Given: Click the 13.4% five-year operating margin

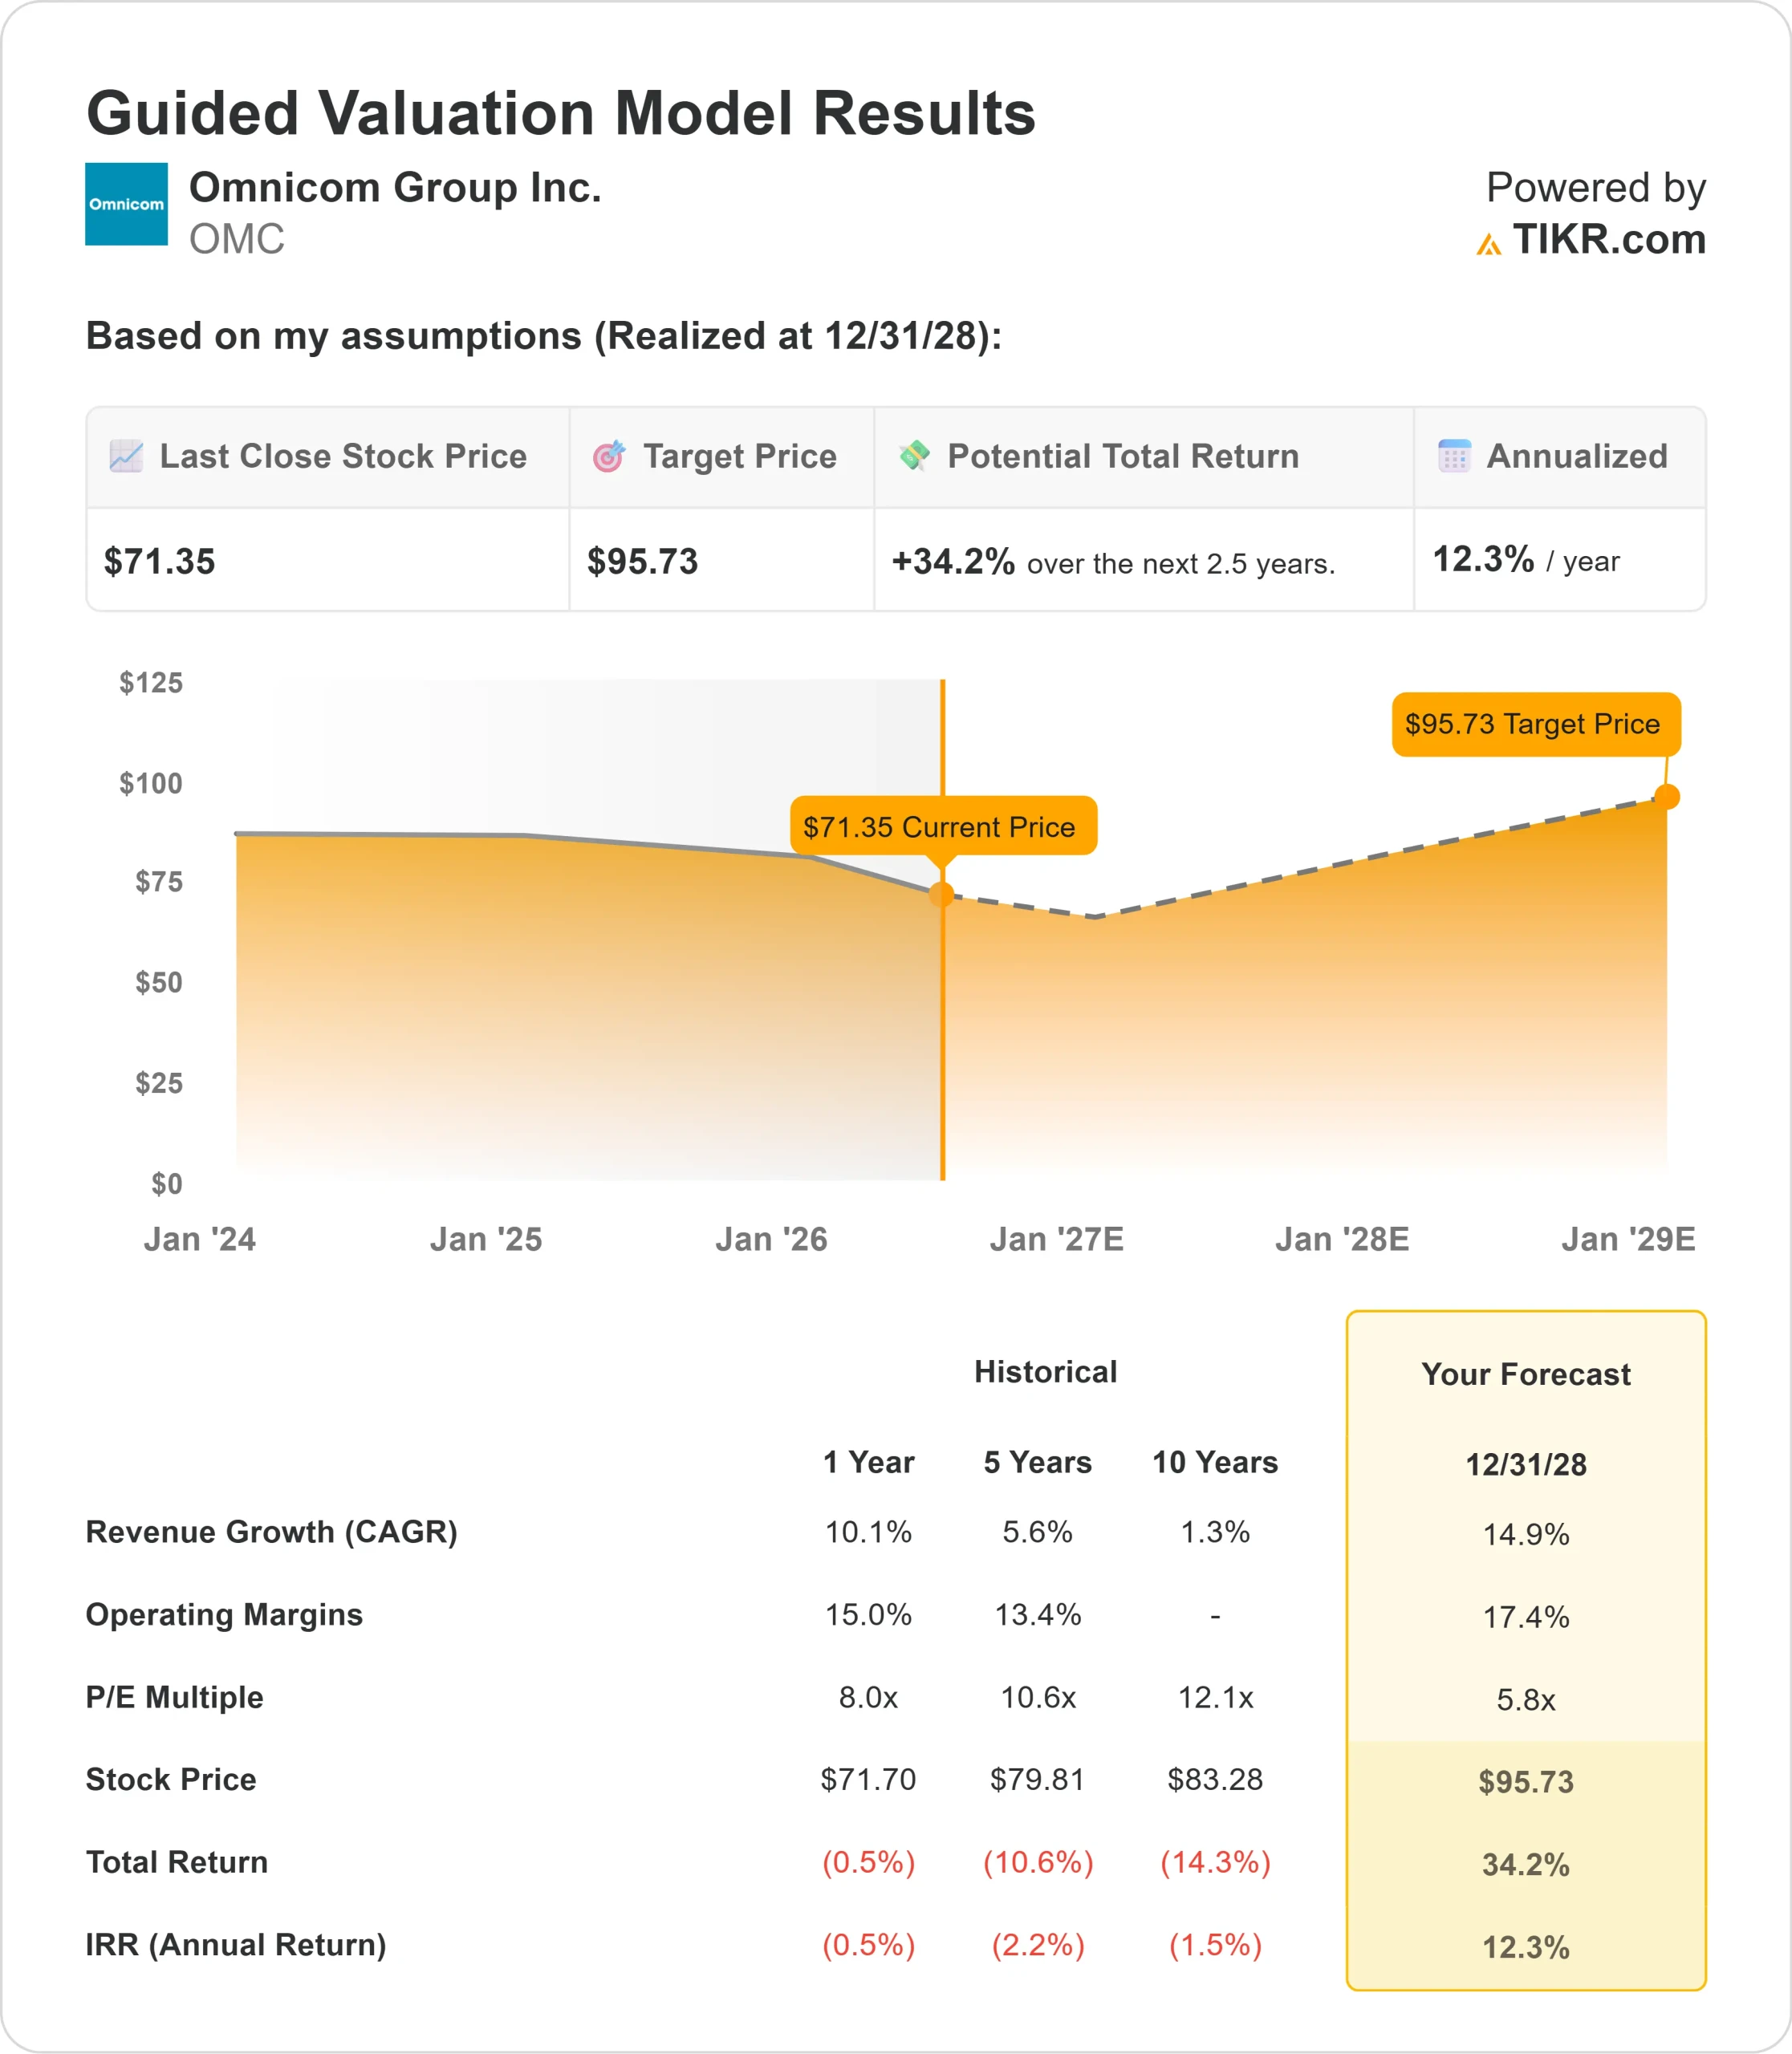Looking at the screenshot, I should point(1038,1615).
